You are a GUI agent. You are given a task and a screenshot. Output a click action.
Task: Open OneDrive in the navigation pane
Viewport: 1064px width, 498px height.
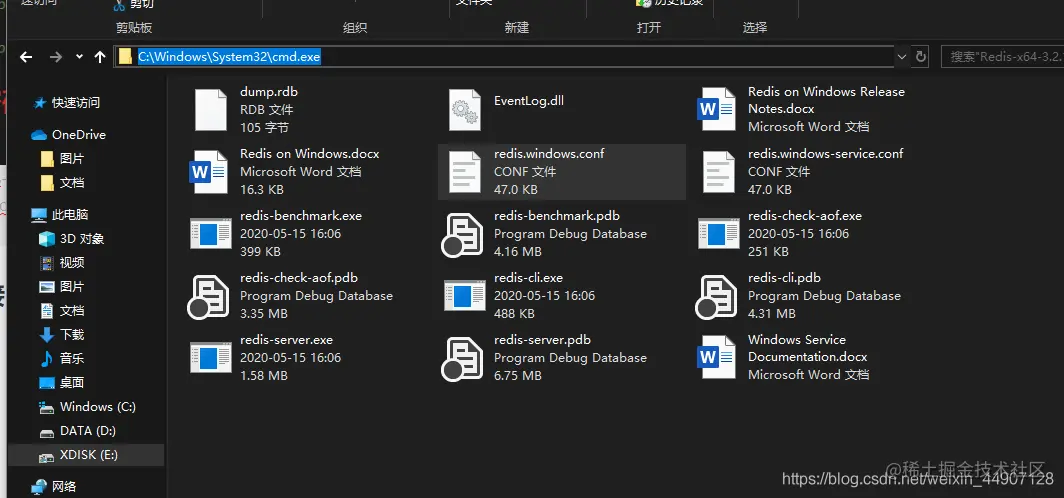point(69,134)
